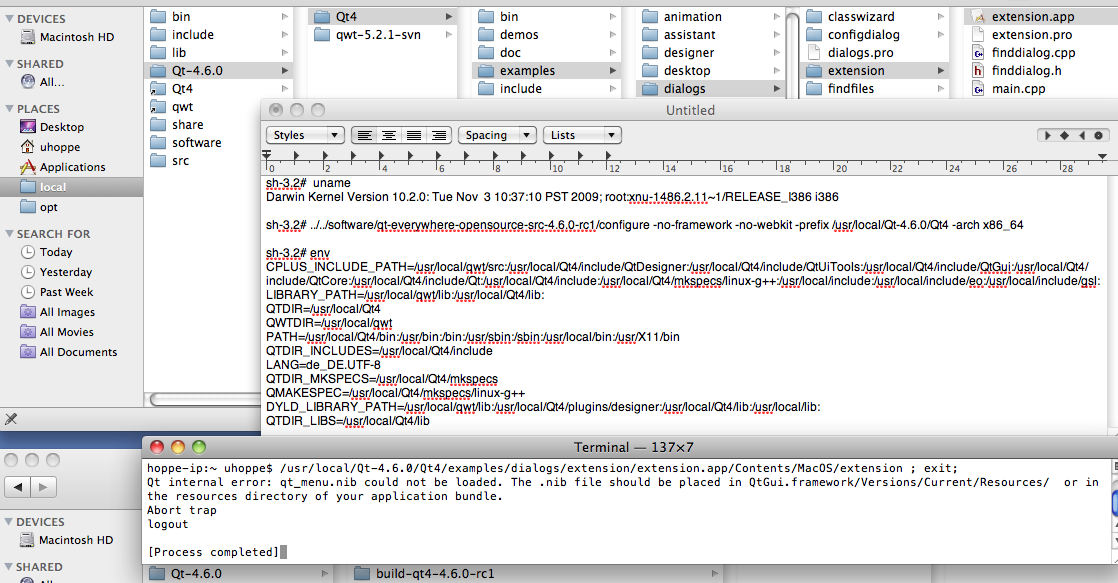The width and height of the screenshot is (1118, 583).
Task: Go forward in lower Finder window
Action: tap(43, 487)
